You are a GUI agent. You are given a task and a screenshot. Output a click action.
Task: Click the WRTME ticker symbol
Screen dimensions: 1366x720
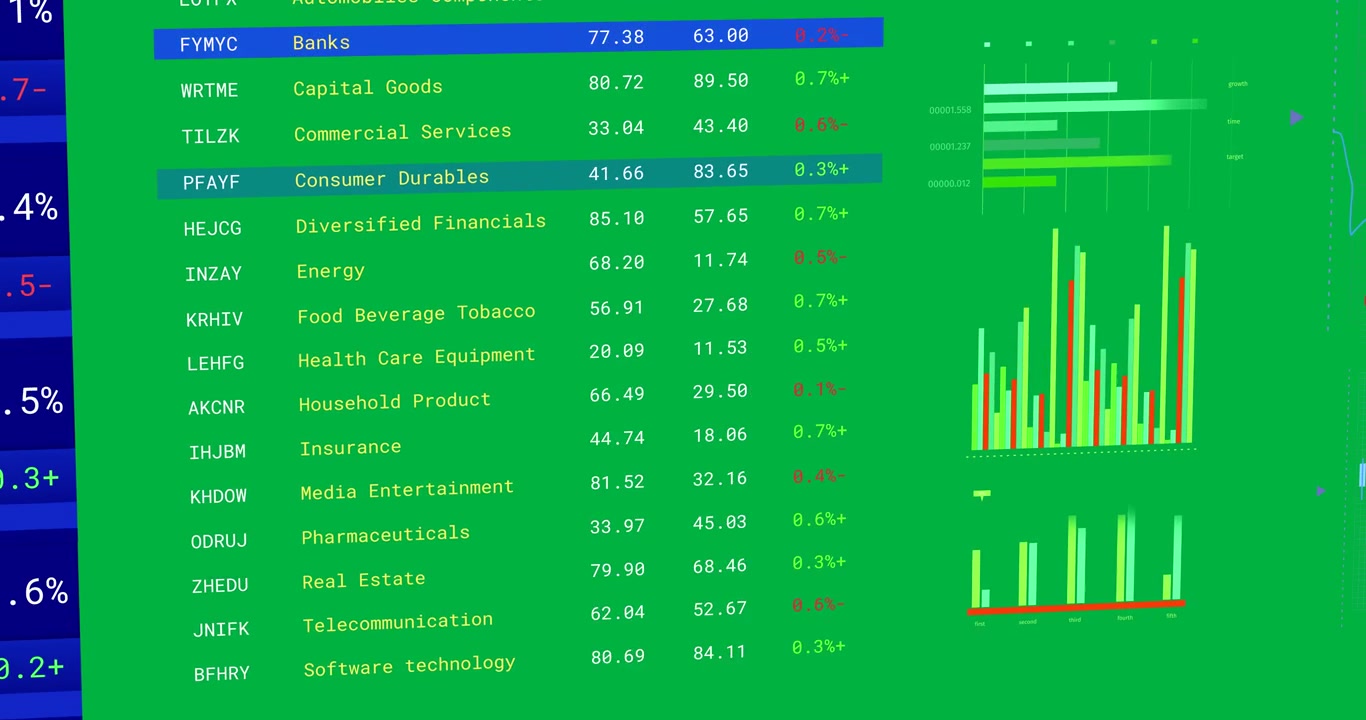coord(209,91)
